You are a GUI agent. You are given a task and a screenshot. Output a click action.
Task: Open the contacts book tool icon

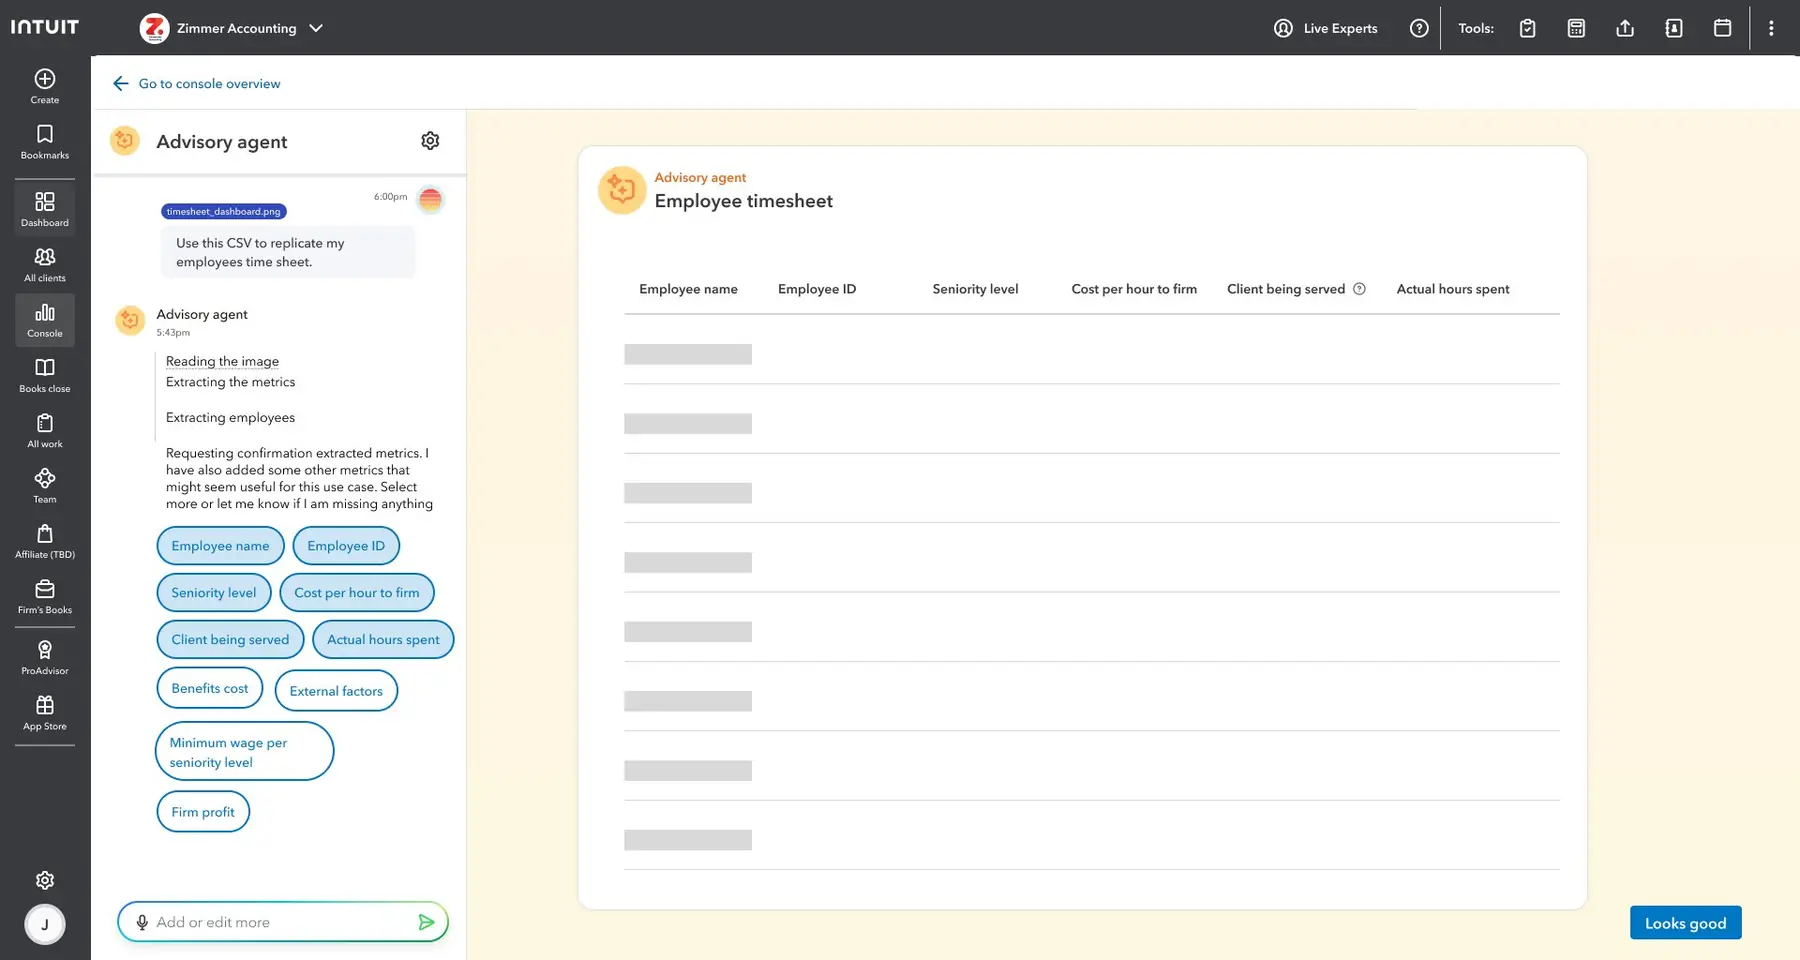pos(1674,28)
